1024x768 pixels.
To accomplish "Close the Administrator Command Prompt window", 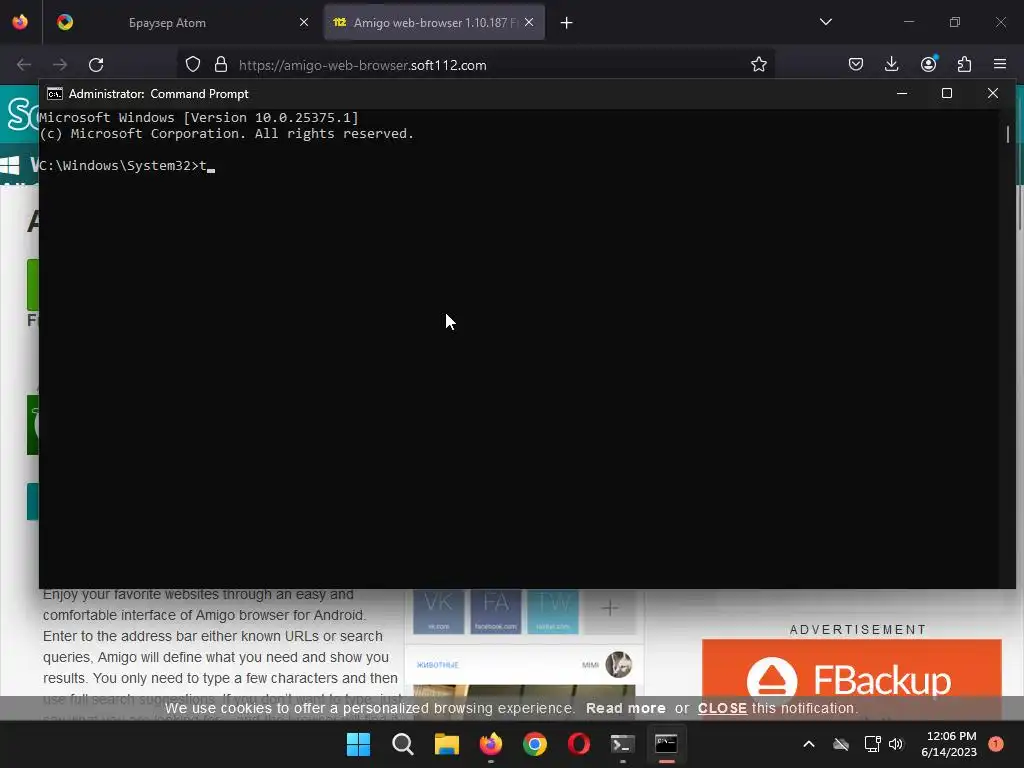I will point(993,94).
